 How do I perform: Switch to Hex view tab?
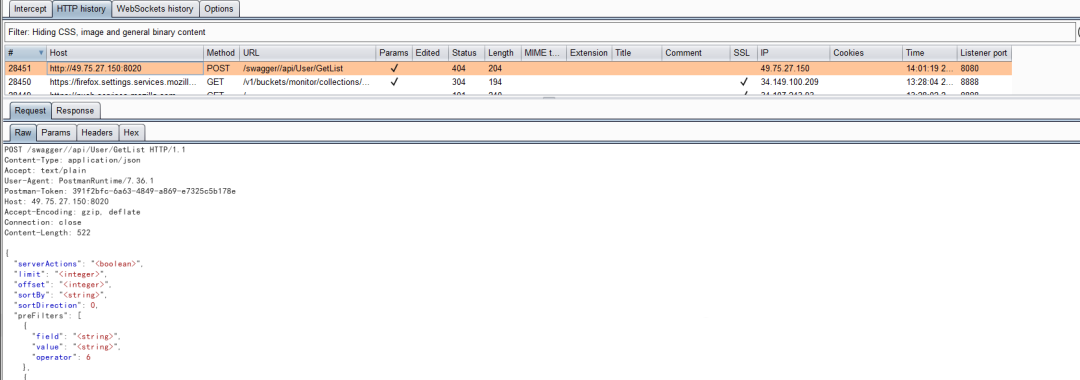point(131,133)
